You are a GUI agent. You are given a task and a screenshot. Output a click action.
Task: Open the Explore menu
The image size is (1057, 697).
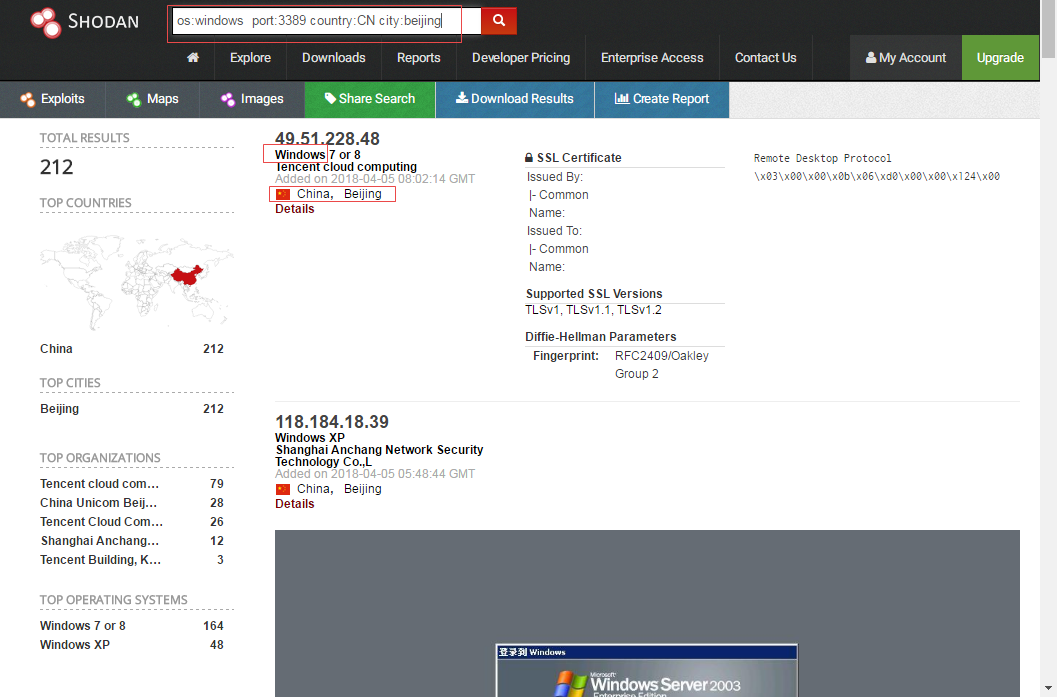(x=250, y=58)
